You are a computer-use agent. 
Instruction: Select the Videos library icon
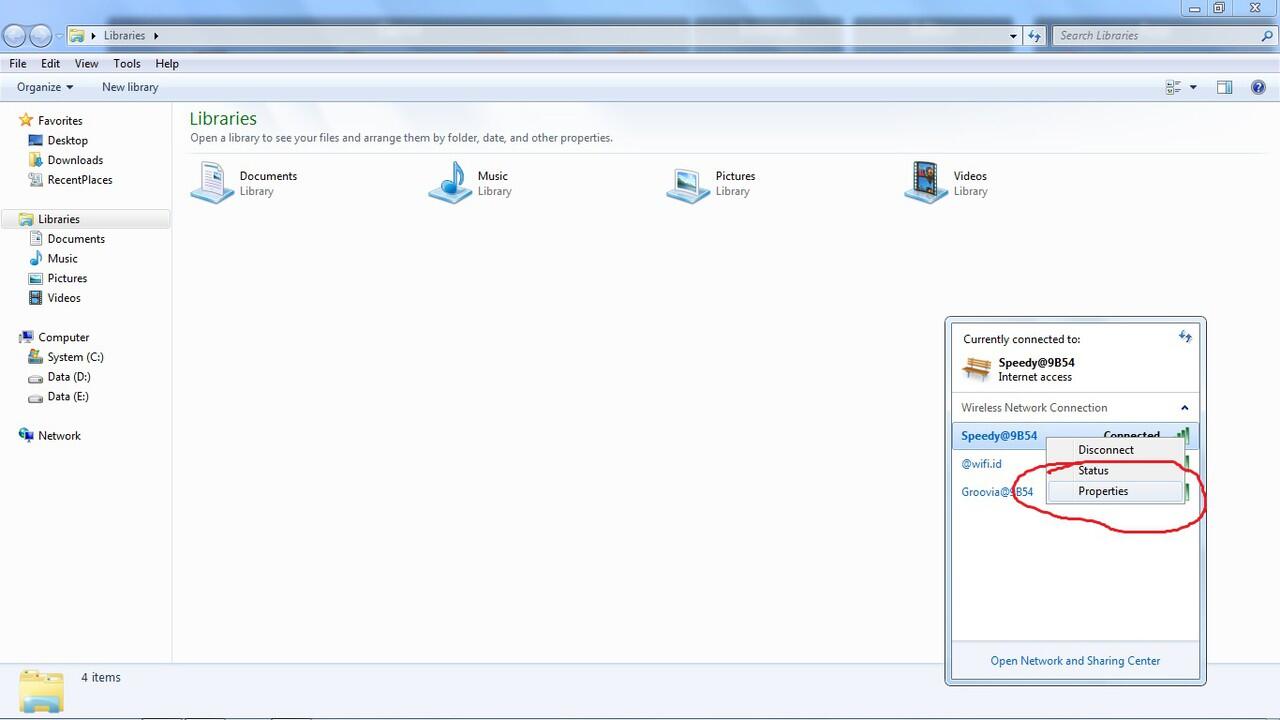tap(926, 182)
